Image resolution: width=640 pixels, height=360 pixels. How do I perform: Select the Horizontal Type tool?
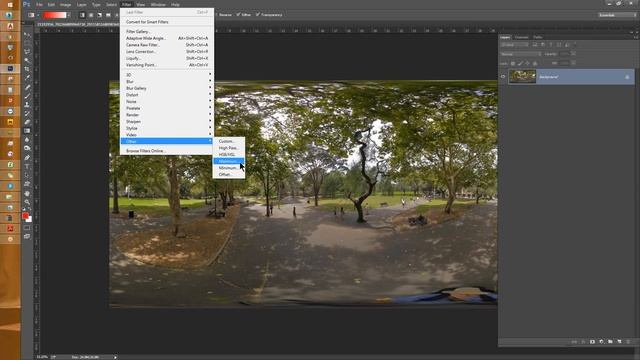click(x=27, y=166)
